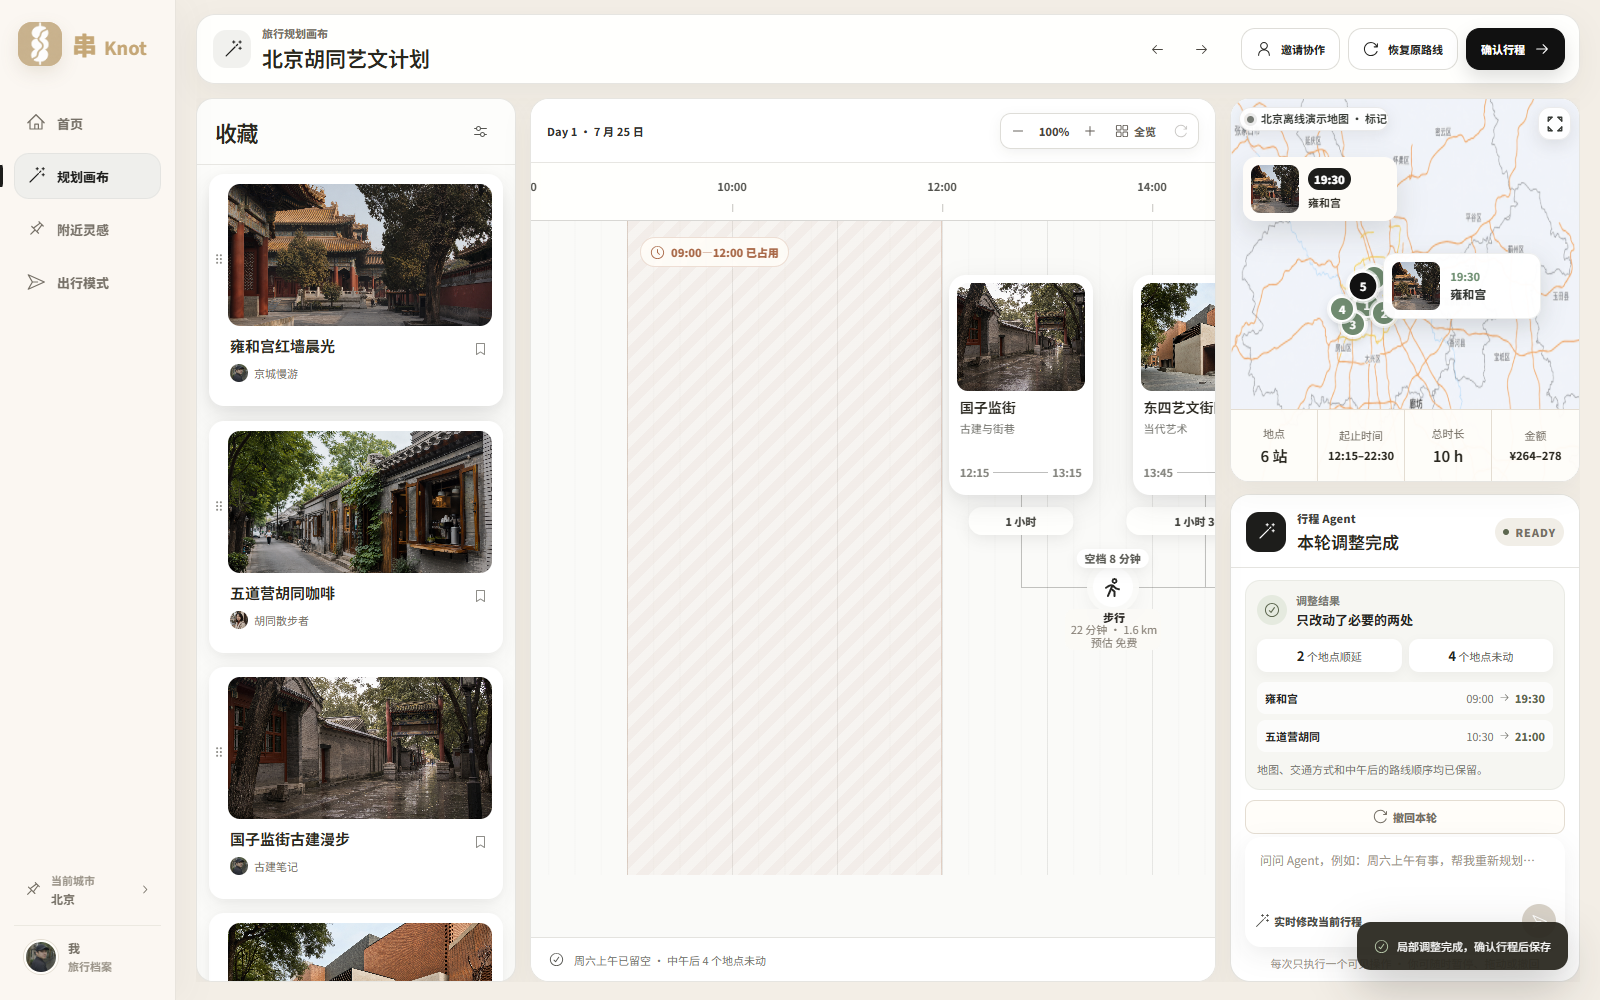Select 2 个地点顺延 tab

1329,656
